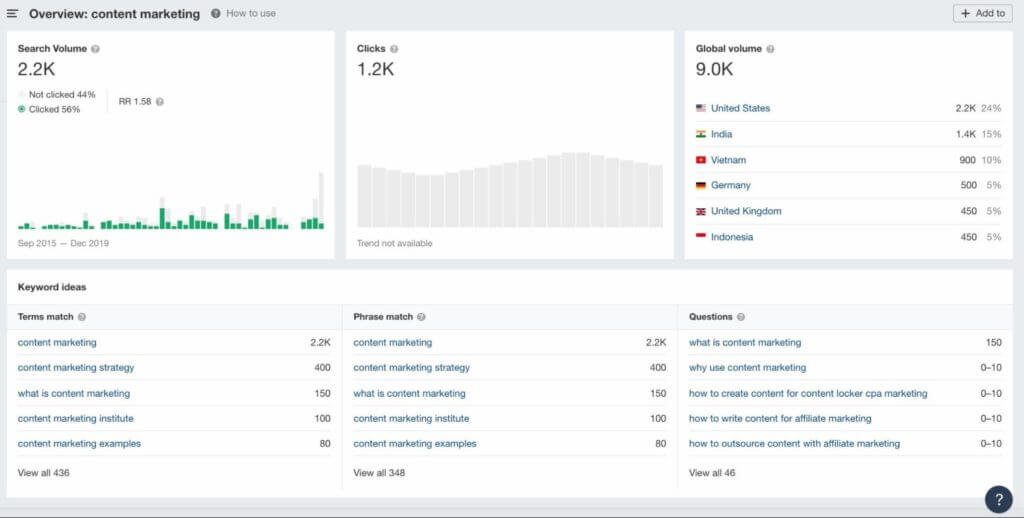This screenshot has width=1024, height=518.
Task: Click the Terms match help icon
Action: tap(82, 317)
